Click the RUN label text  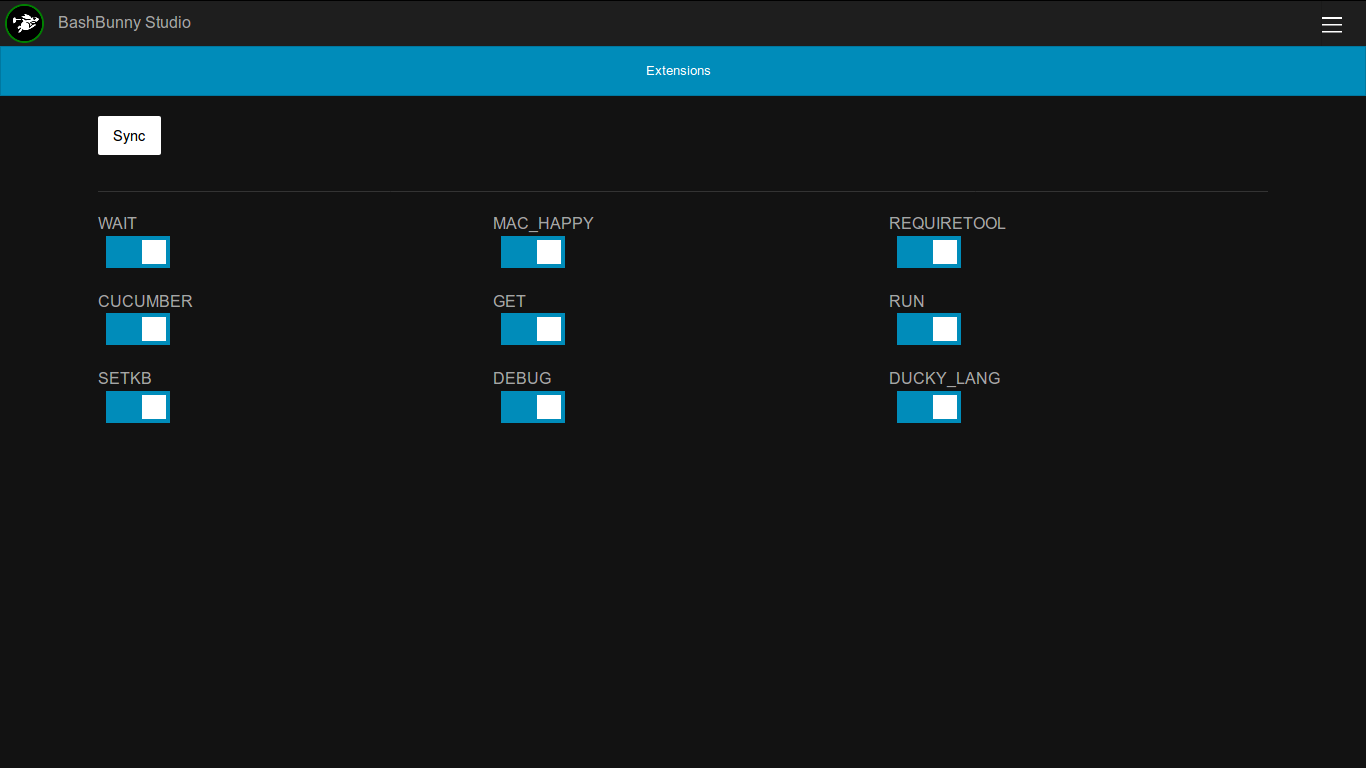coord(906,301)
